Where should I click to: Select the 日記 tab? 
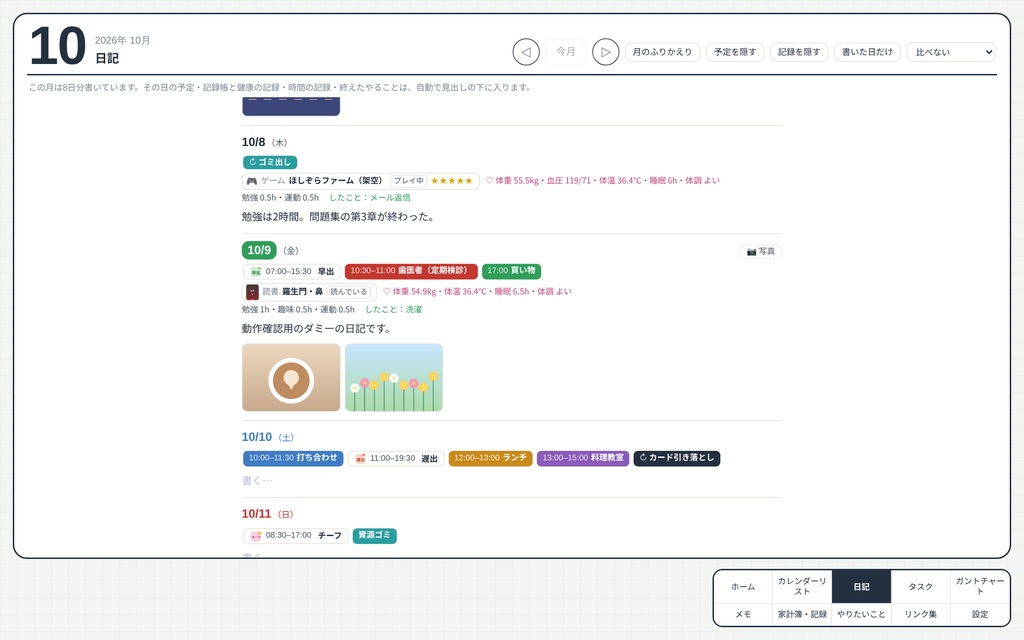[861, 586]
